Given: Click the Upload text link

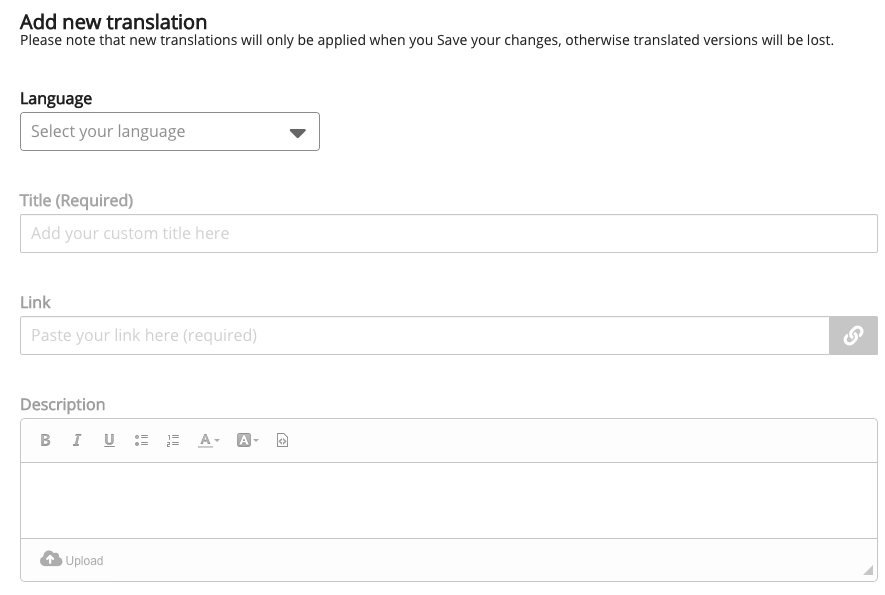Looking at the screenshot, I should 84,561.
